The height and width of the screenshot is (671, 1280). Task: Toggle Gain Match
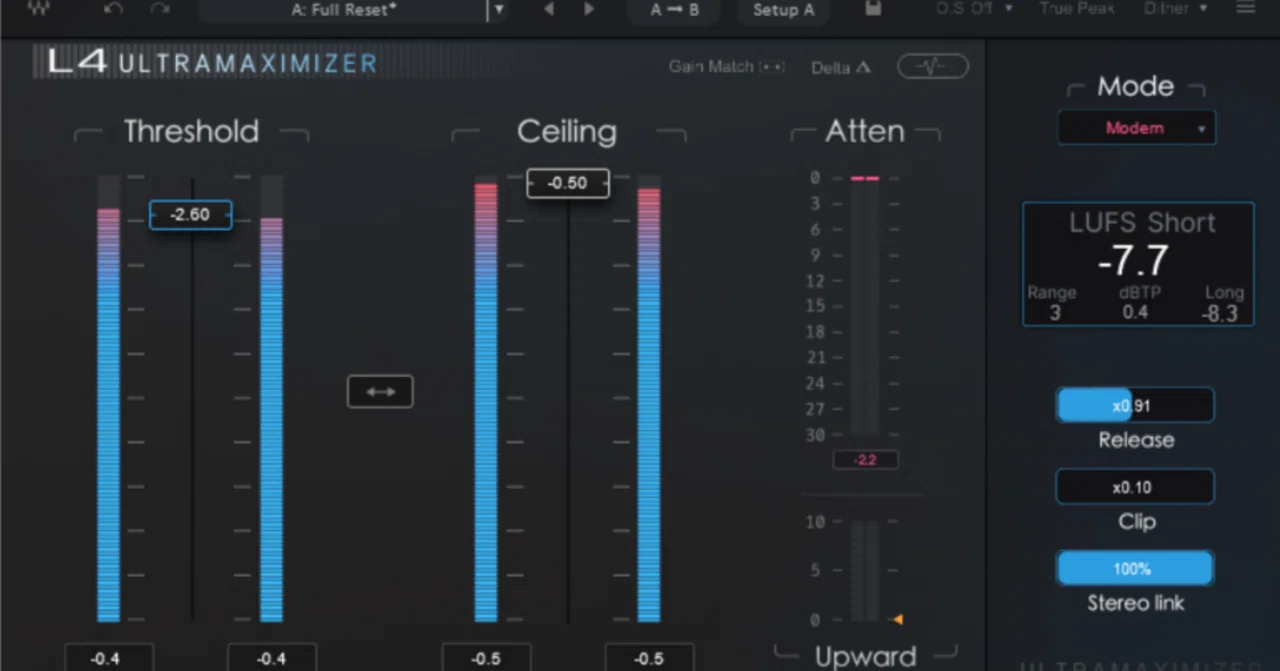[x=727, y=67]
